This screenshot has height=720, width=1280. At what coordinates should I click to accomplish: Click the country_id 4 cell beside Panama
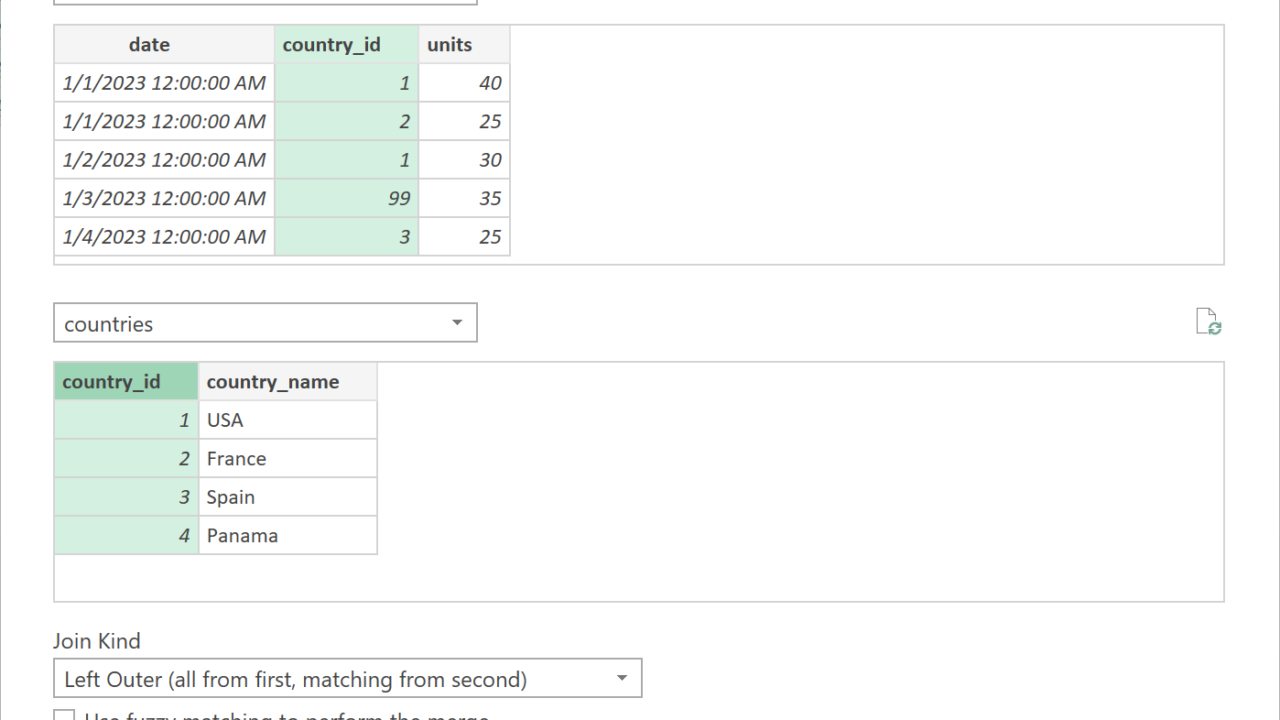point(126,535)
